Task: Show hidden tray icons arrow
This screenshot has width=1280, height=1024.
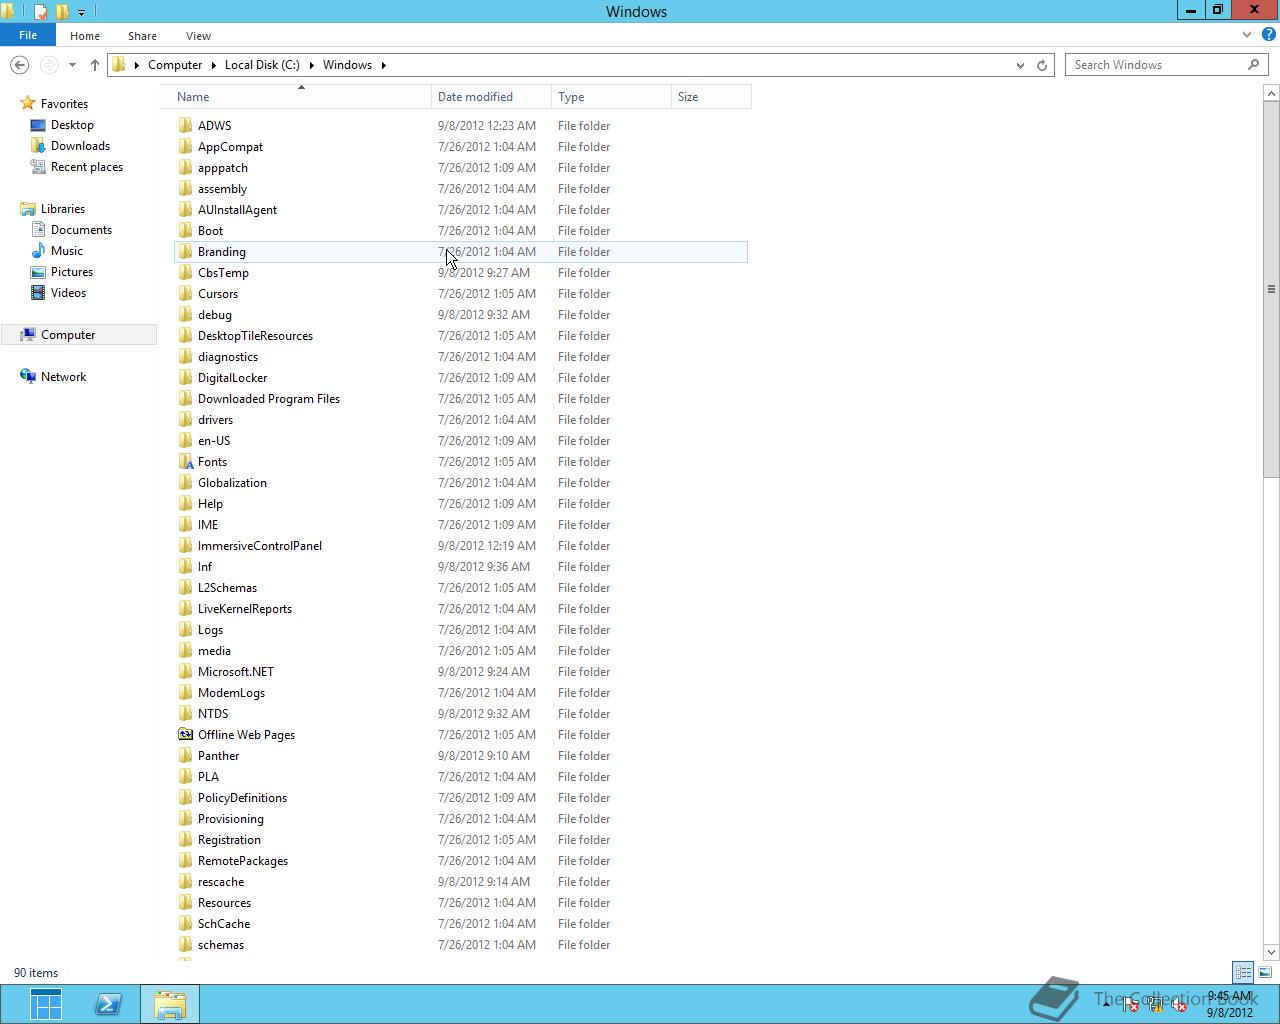Action: [1106, 1005]
